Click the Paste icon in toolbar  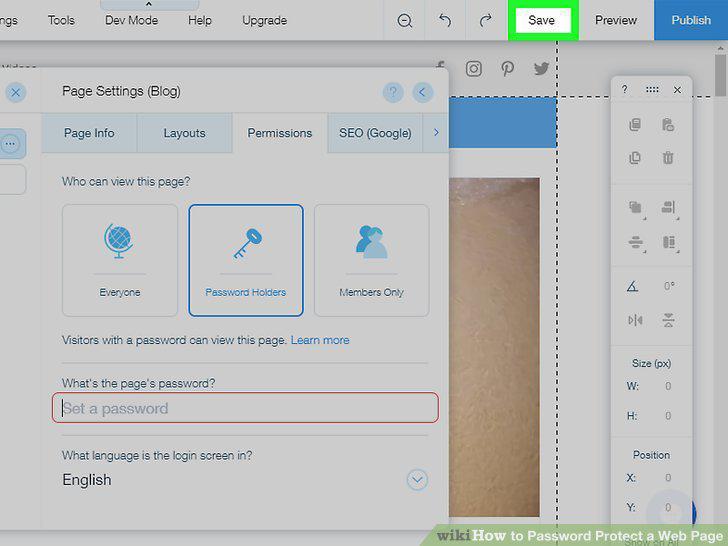(x=668, y=124)
